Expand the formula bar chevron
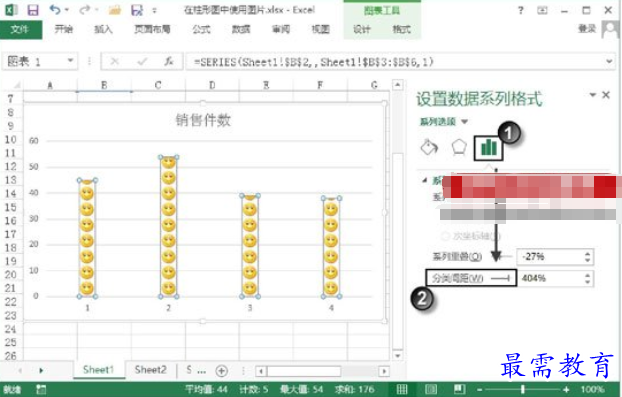Viewport: 622px width, 397px height. [x=609, y=61]
